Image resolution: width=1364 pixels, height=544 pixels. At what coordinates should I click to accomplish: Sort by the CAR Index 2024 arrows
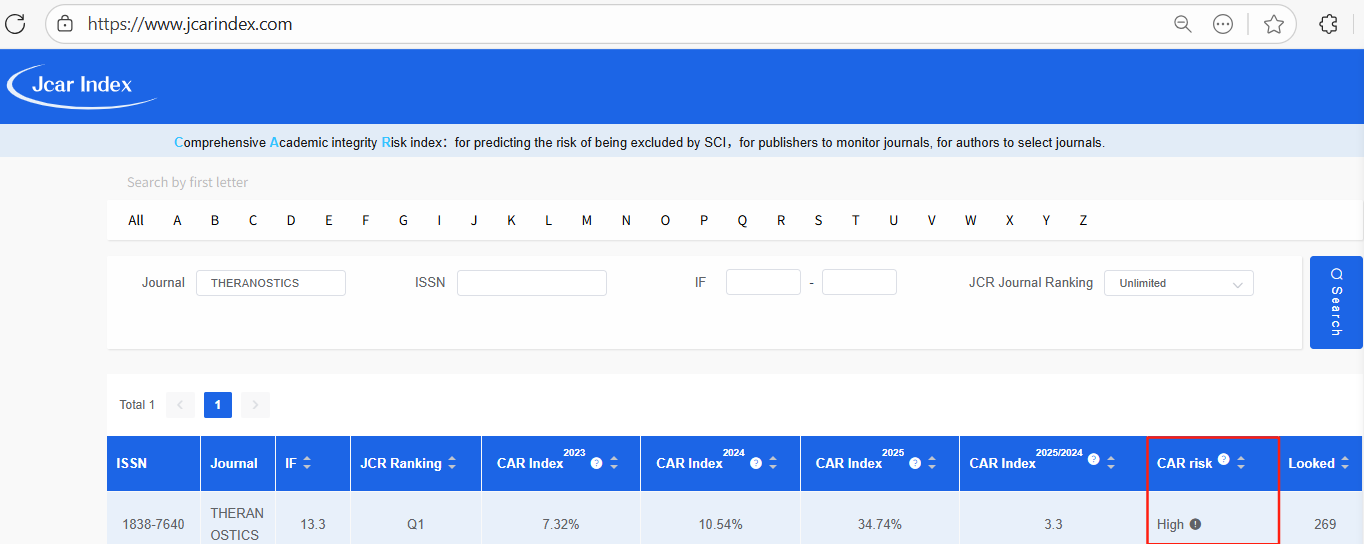pyautogui.click(x=773, y=463)
